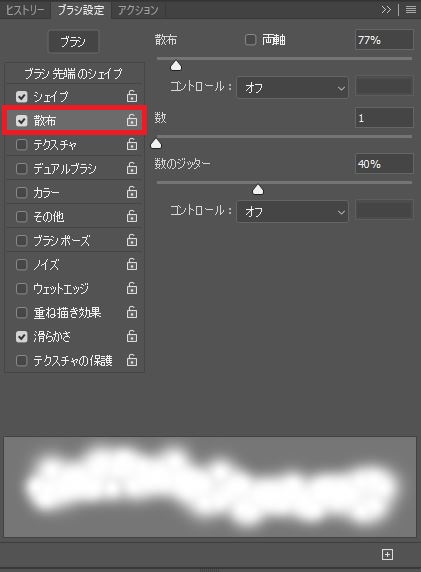Click the lock icon beside デュアルブラシ

click(x=132, y=168)
